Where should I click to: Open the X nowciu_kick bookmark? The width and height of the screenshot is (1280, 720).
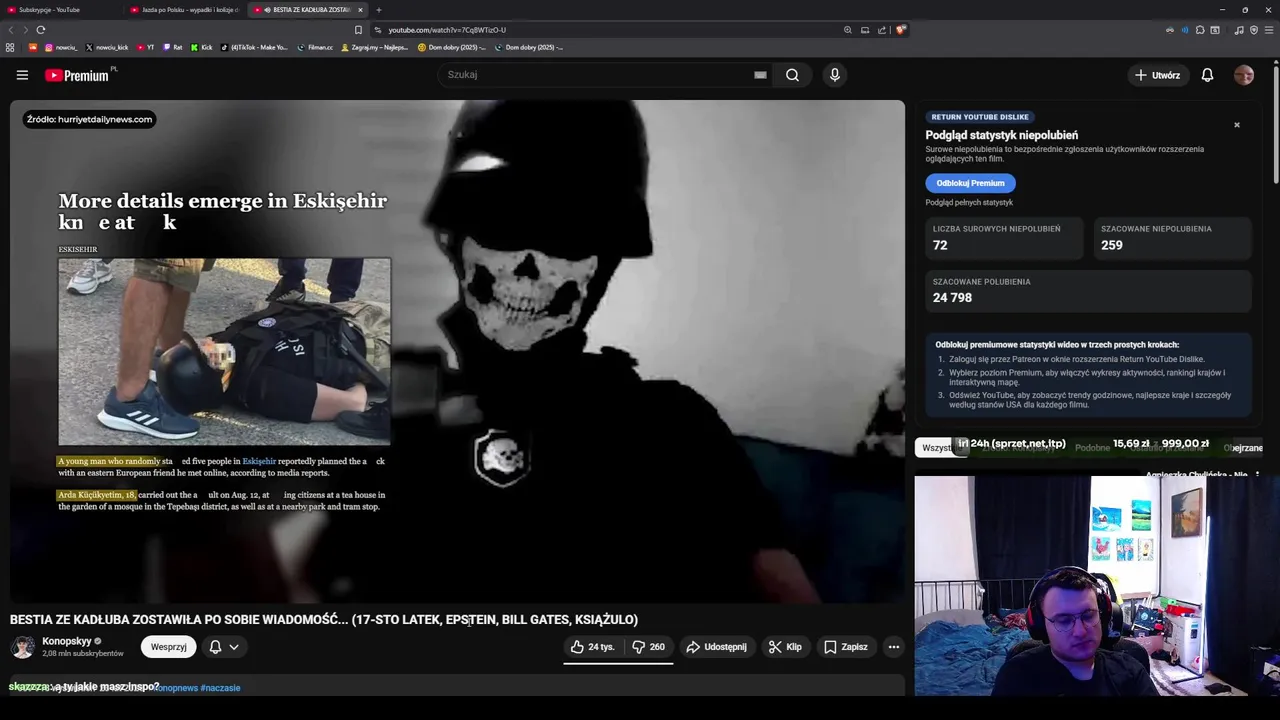[107, 47]
